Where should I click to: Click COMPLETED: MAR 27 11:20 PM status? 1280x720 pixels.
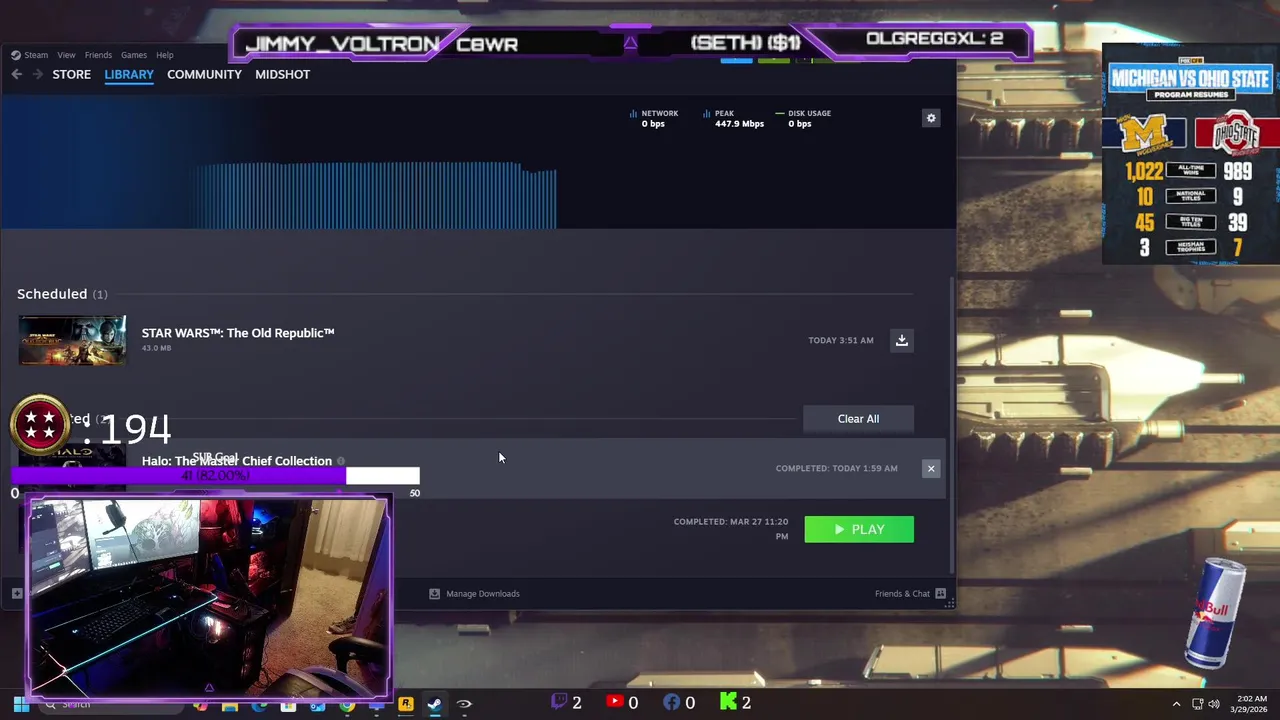(731, 528)
